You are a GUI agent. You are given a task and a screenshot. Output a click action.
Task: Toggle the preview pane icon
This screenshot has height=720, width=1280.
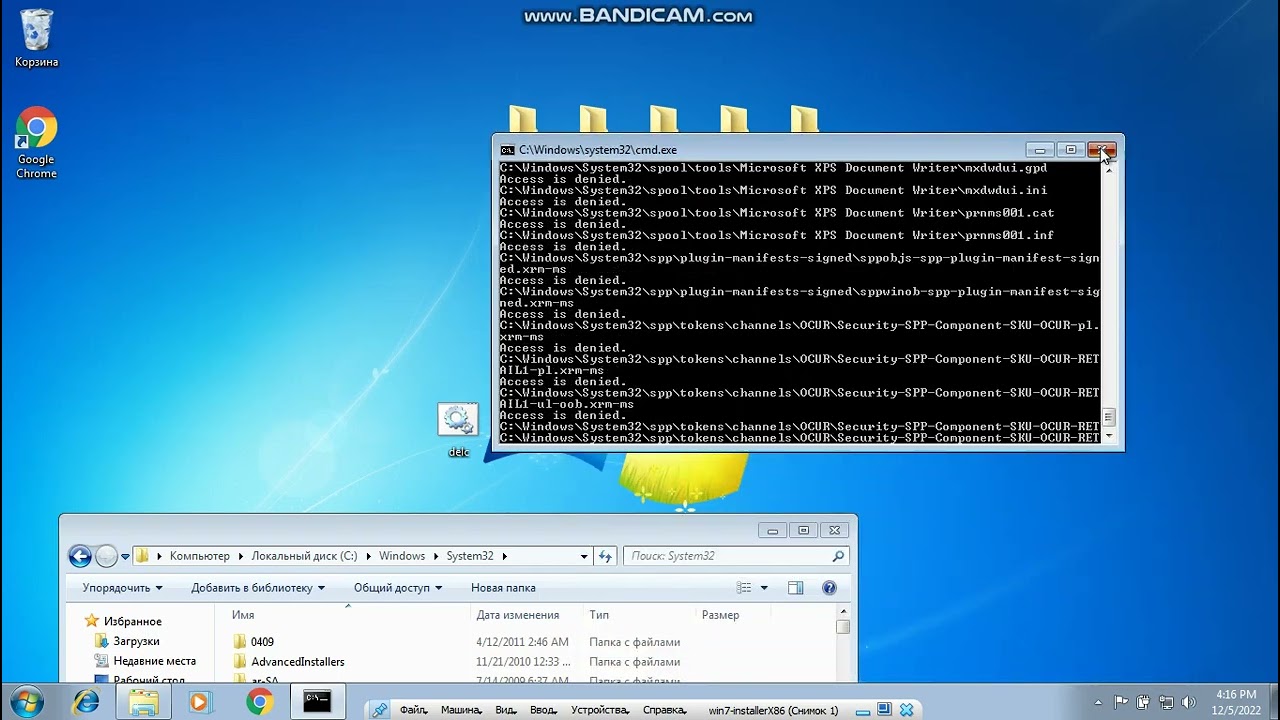pyautogui.click(x=796, y=588)
